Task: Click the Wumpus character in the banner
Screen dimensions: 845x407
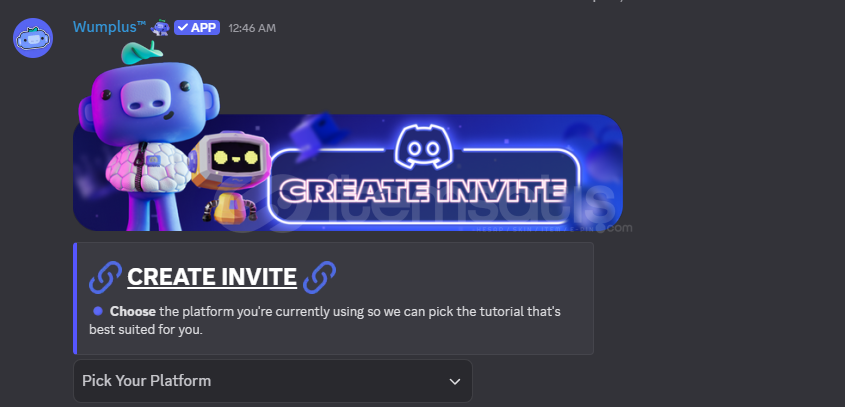Action: coord(146,137)
